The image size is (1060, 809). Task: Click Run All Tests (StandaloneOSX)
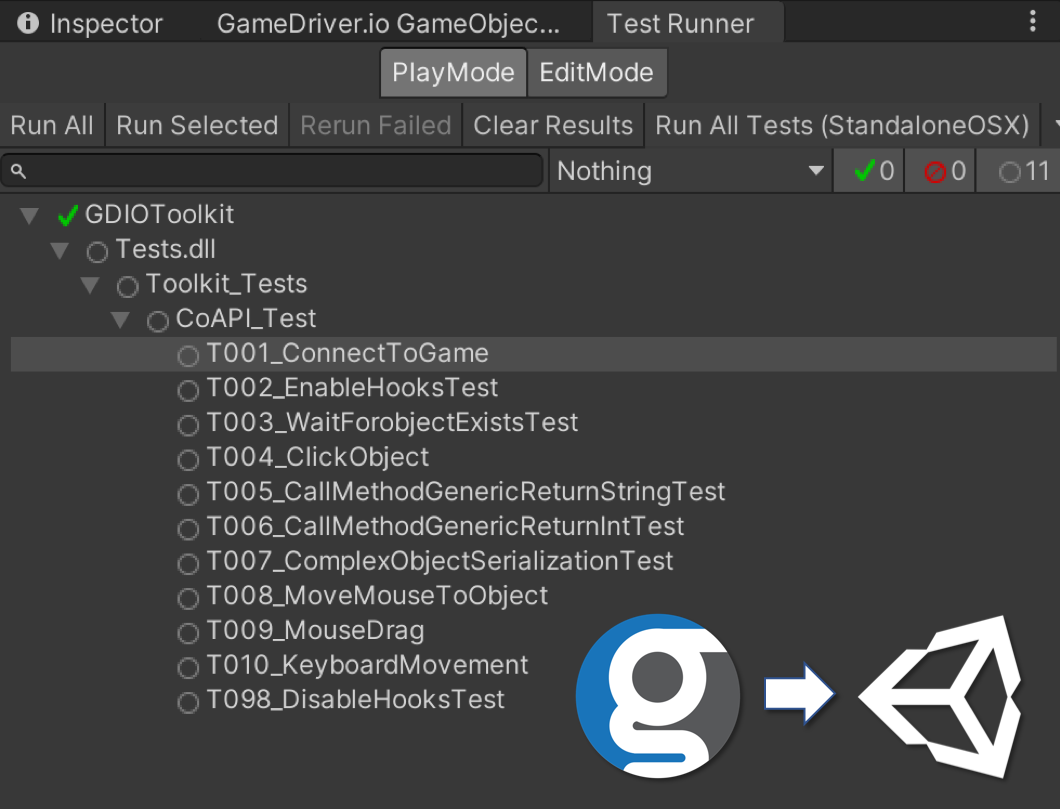[842, 125]
